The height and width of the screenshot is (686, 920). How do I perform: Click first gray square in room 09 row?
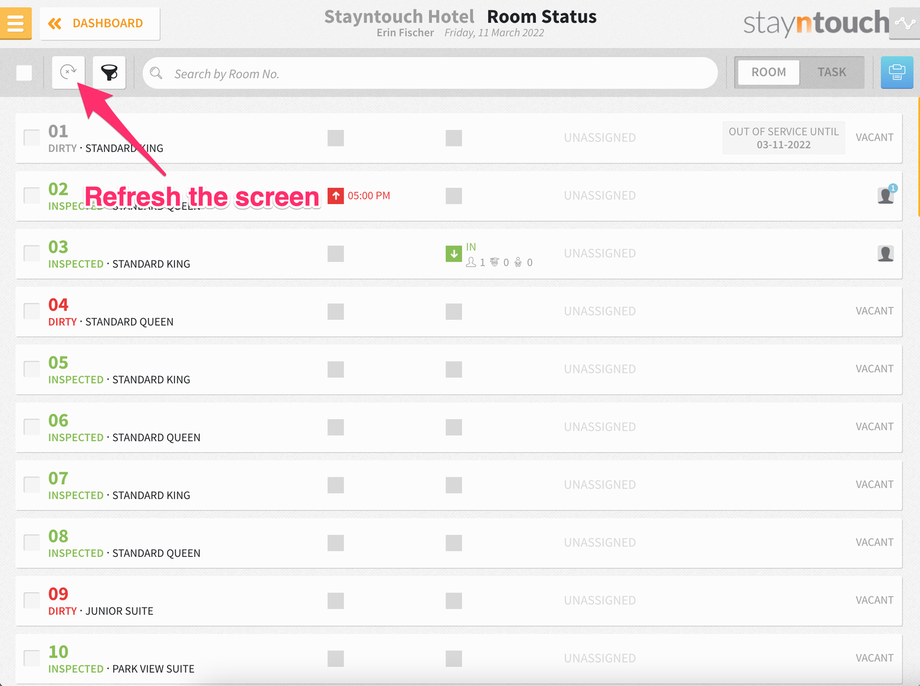[x=336, y=600]
